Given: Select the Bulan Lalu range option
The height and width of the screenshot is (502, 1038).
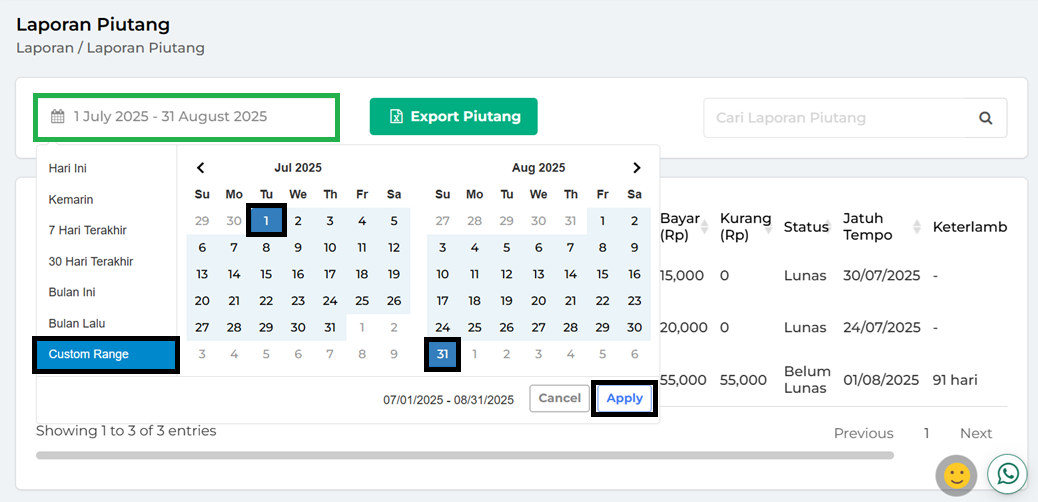Looking at the screenshot, I should point(77,323).
